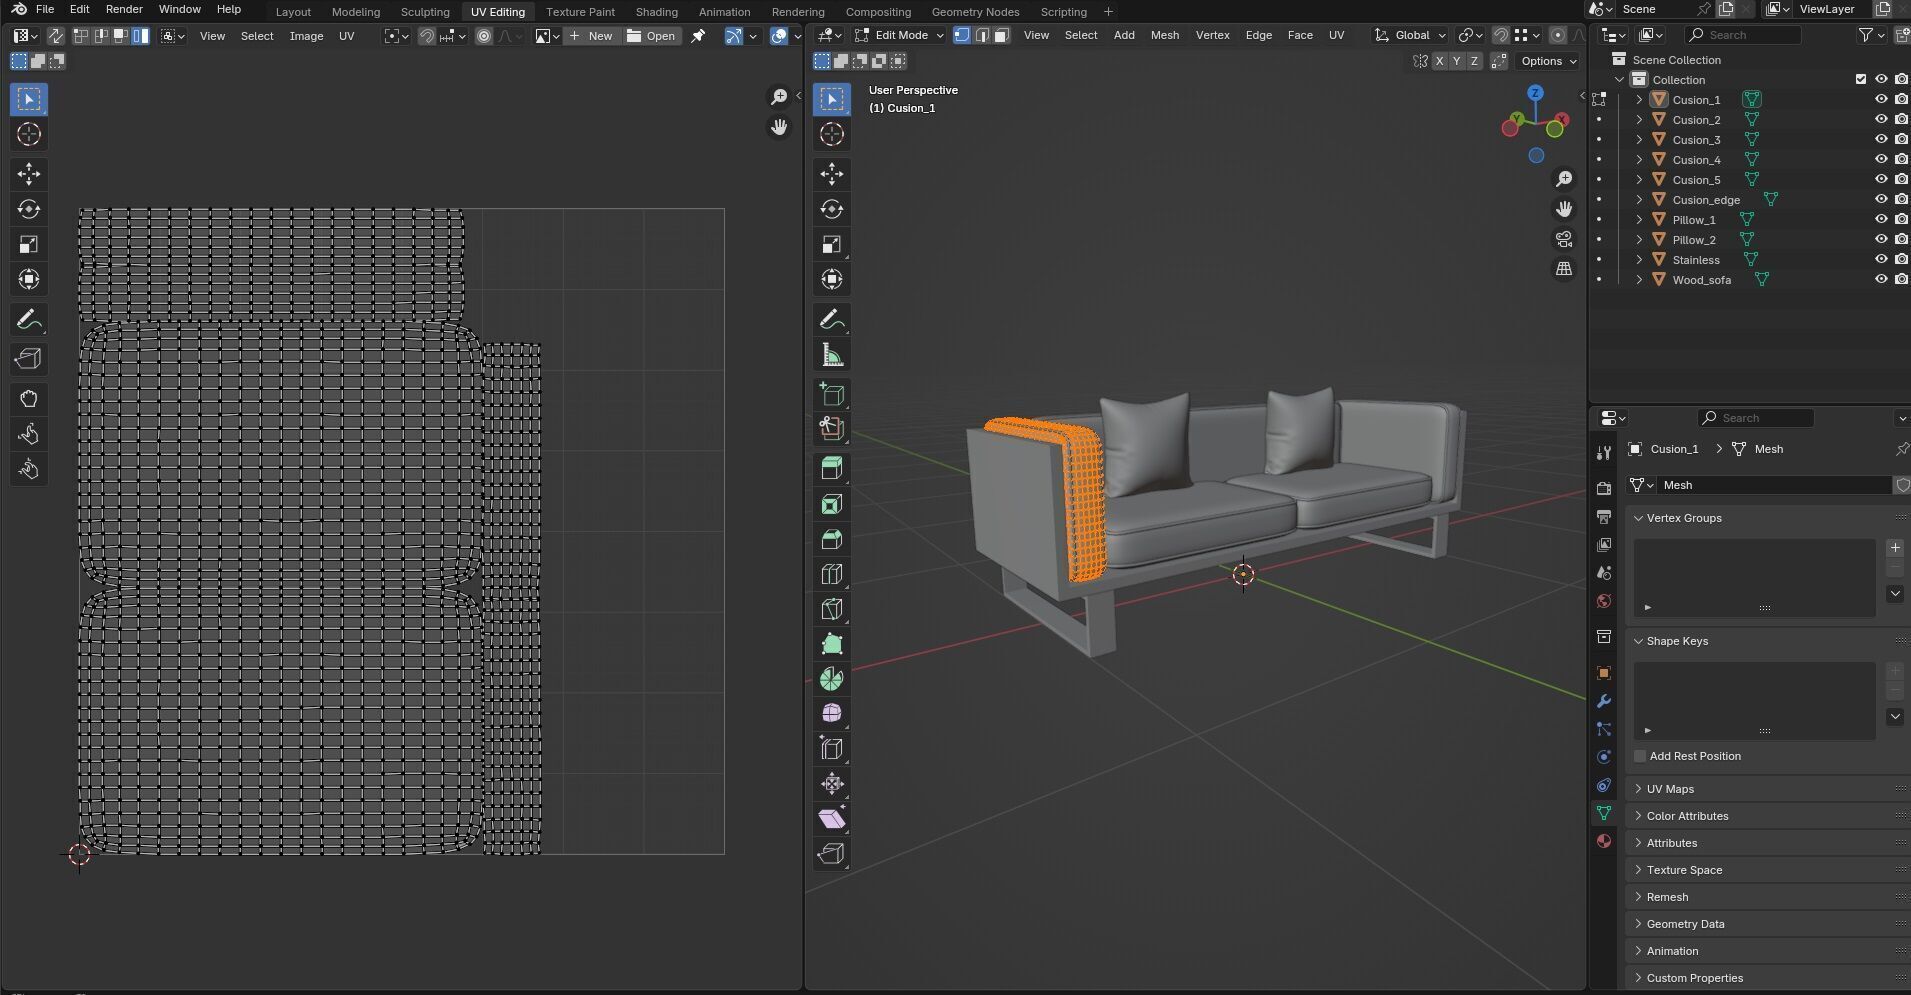This screenshot has height=995, width=1911.
Task: Open the Render properties tab
Action: tap(1603, 488)
